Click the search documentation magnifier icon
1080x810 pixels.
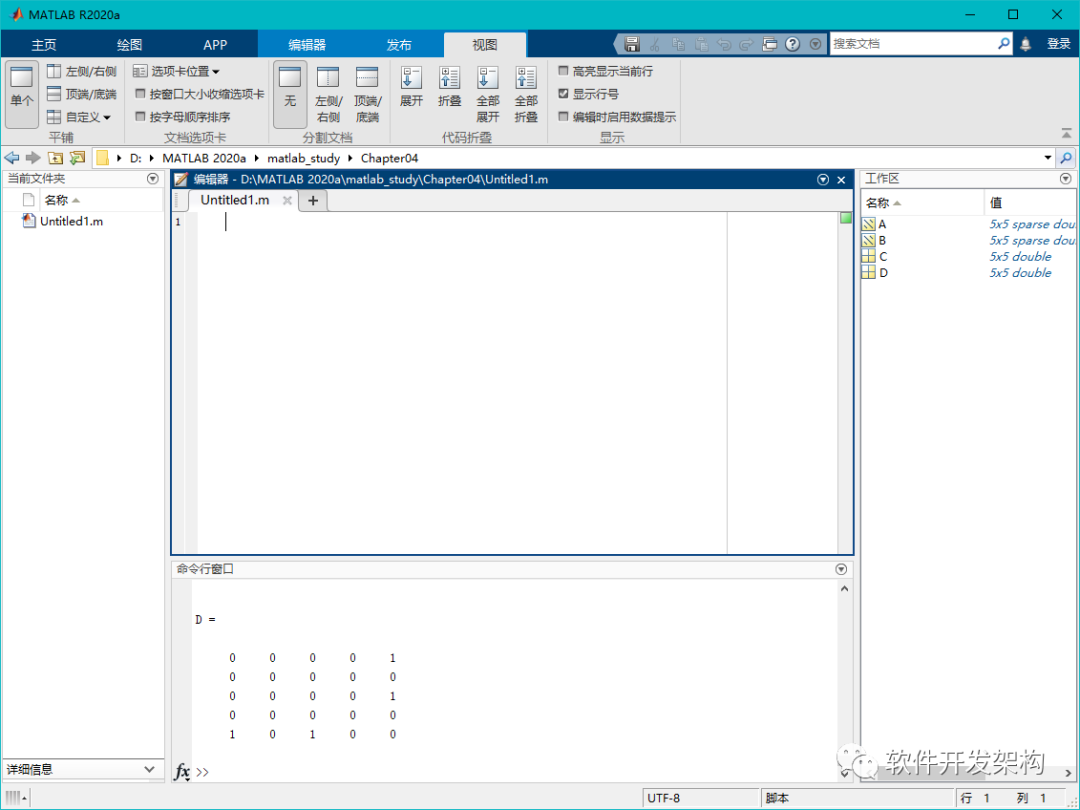click(1004, 43)
